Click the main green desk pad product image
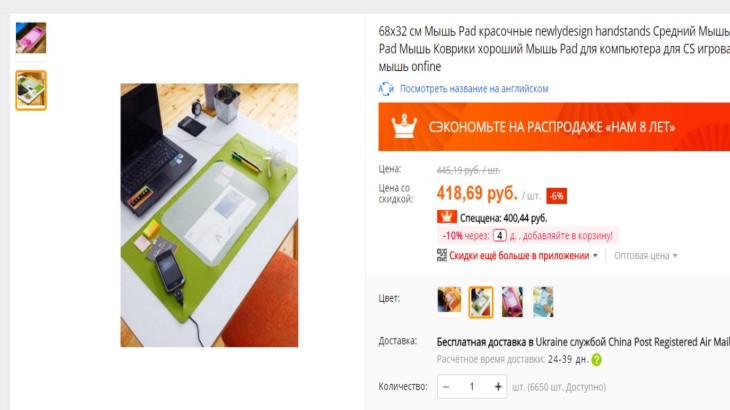Screen dimensions: 730x410 pyautogui.click(x=209, y=215)
